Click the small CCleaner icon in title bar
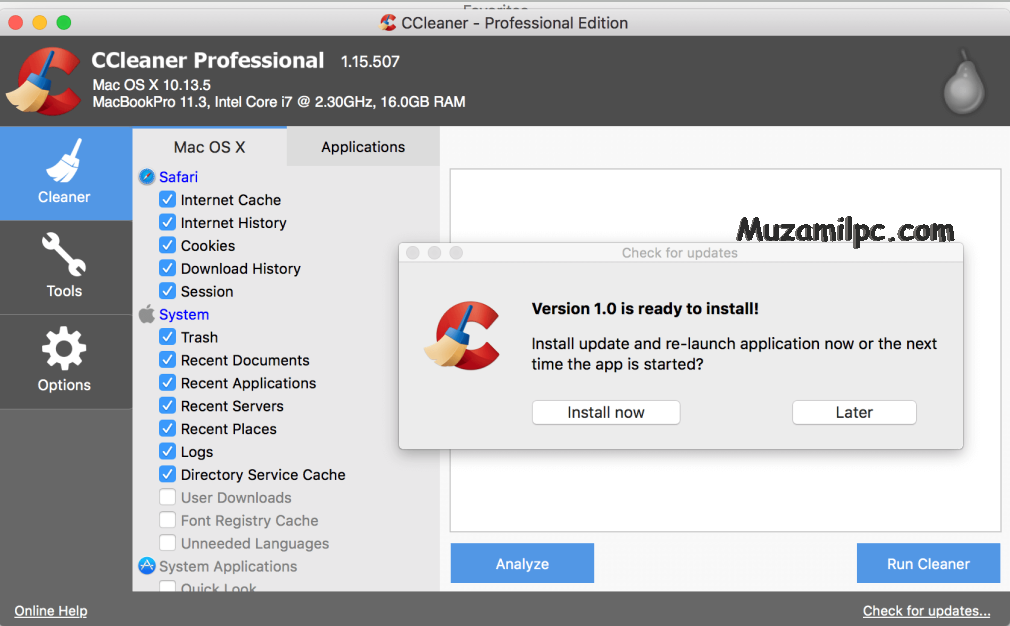 pyautogui.click(x=388, y=23)
